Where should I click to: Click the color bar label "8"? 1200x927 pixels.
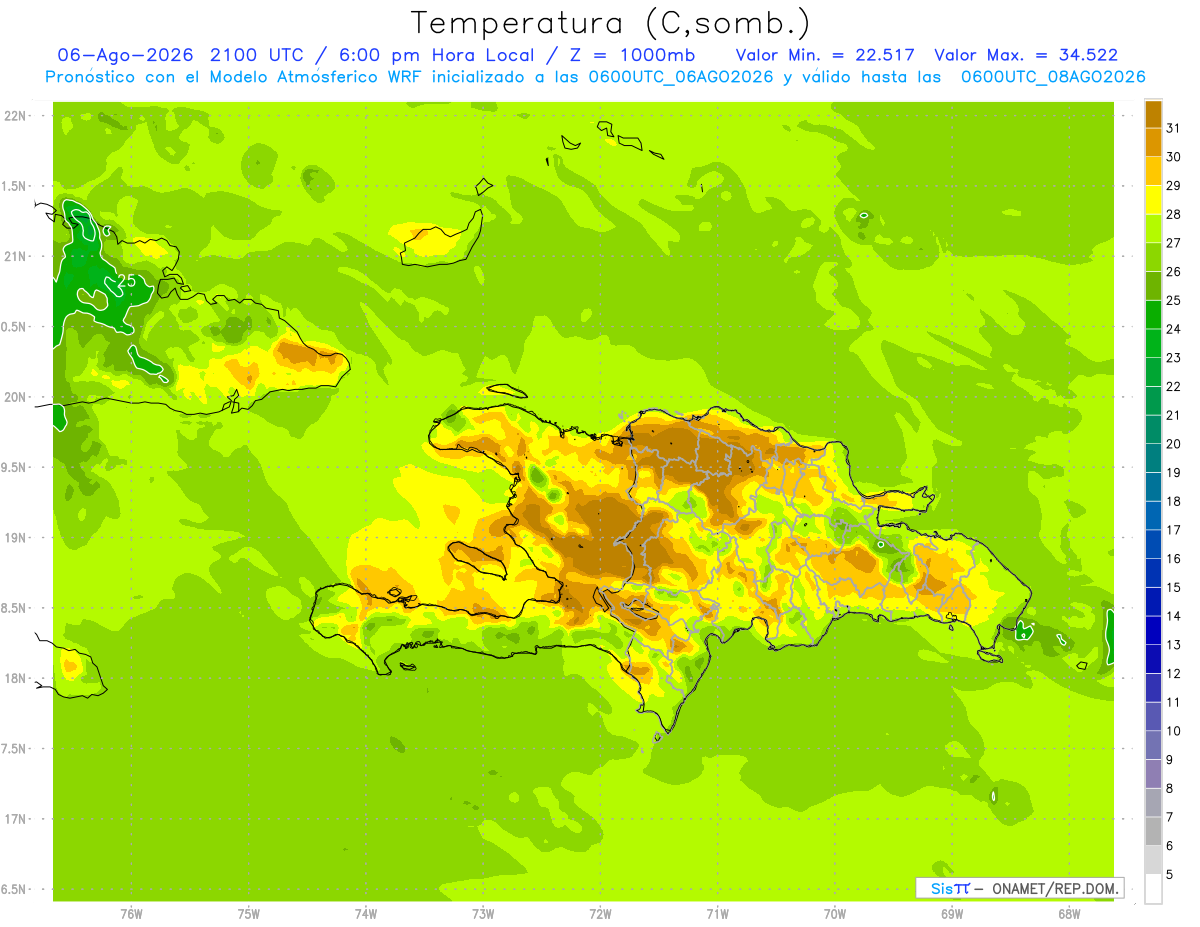coord(1169,789)
